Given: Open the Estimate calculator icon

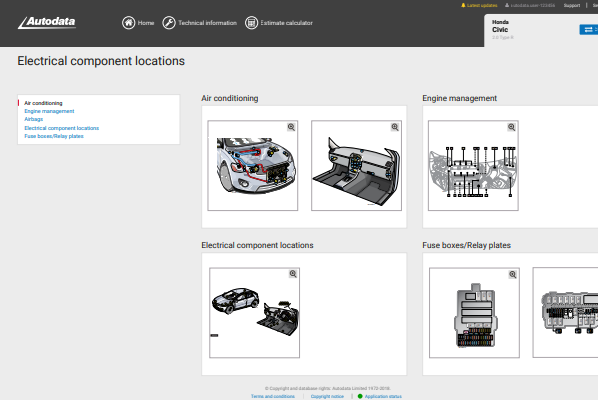Looking at the screenshot, I should pos(251,23).
